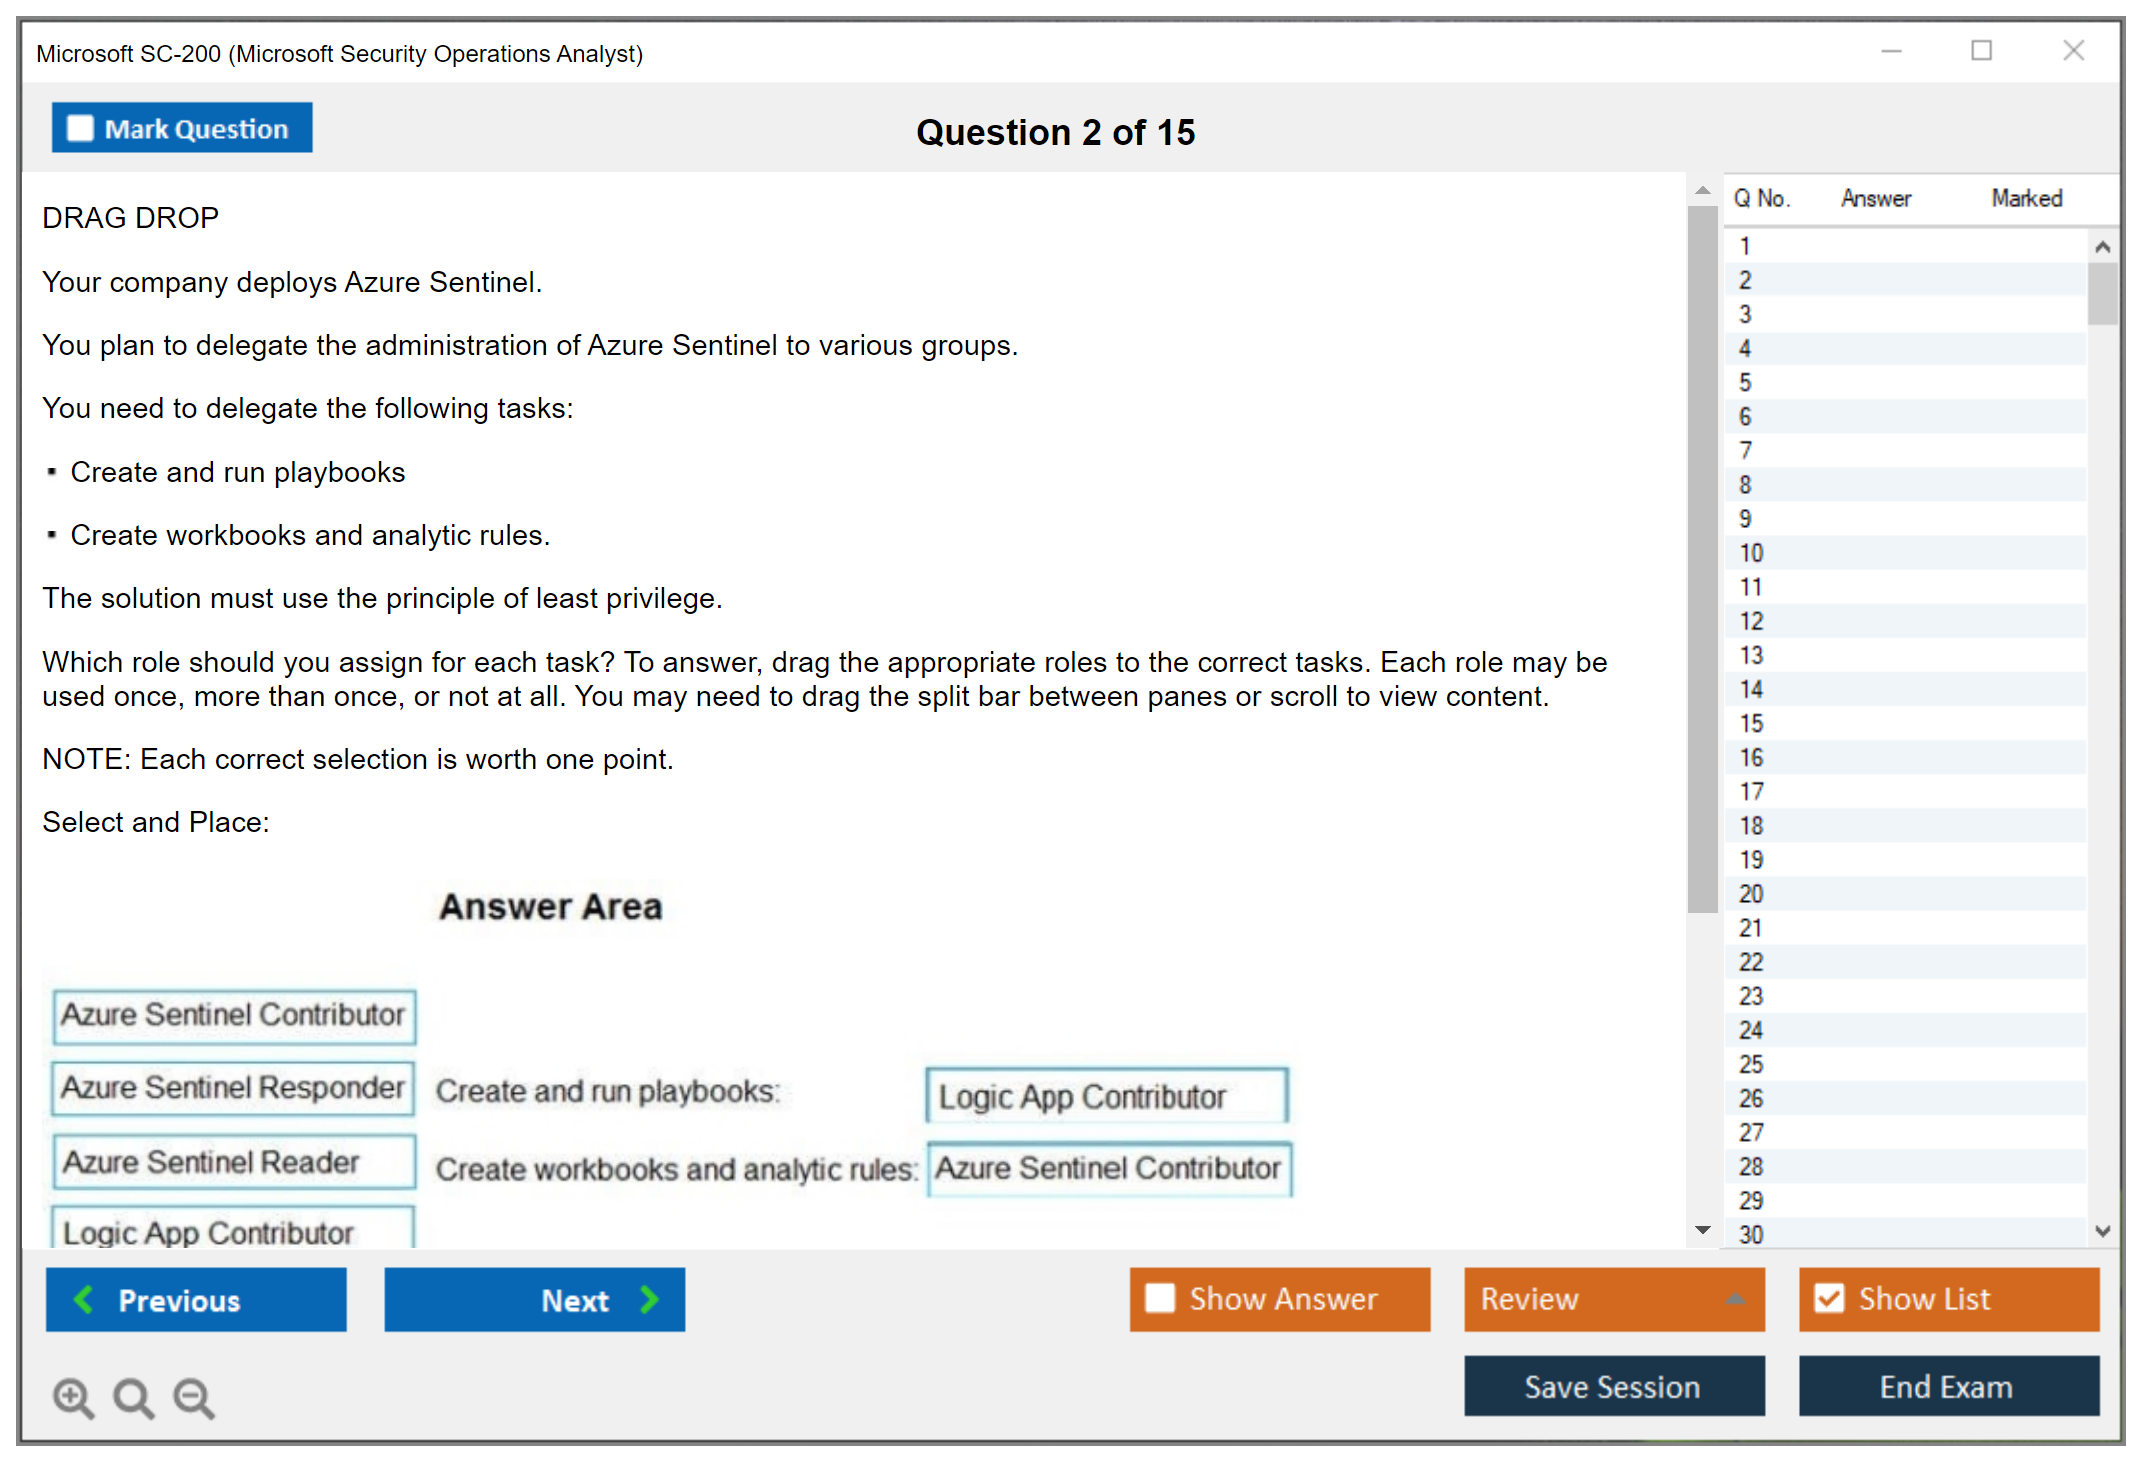
Task: Click the Marked column header
Action: pyautogui.click(x=2026, y=198)
